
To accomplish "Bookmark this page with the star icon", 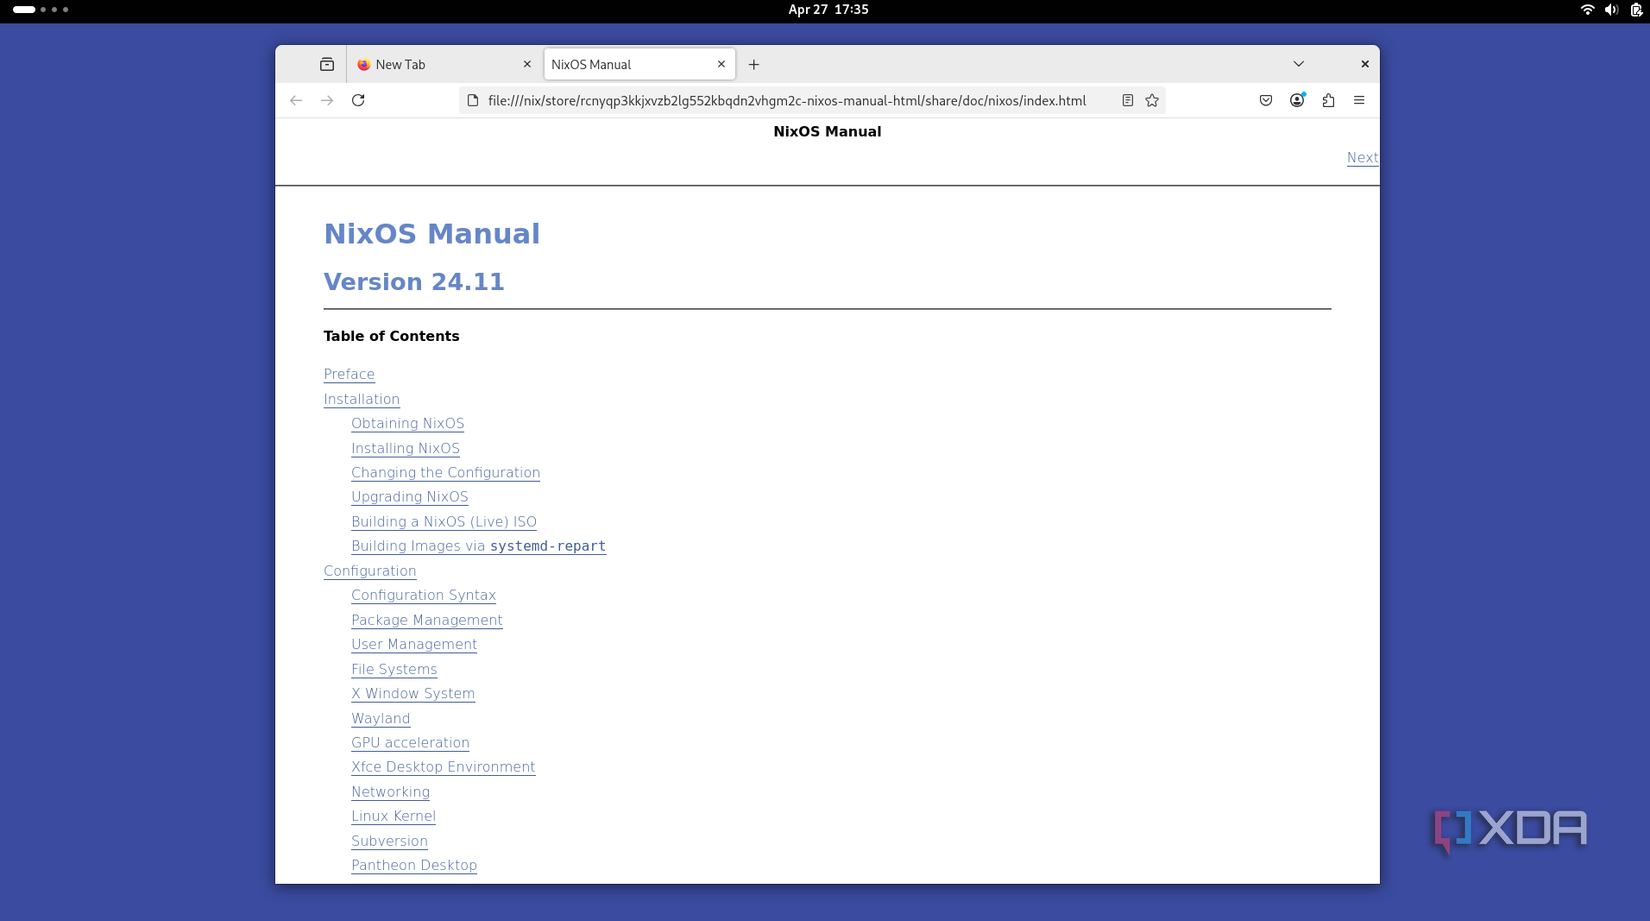I will point(1152,100).
